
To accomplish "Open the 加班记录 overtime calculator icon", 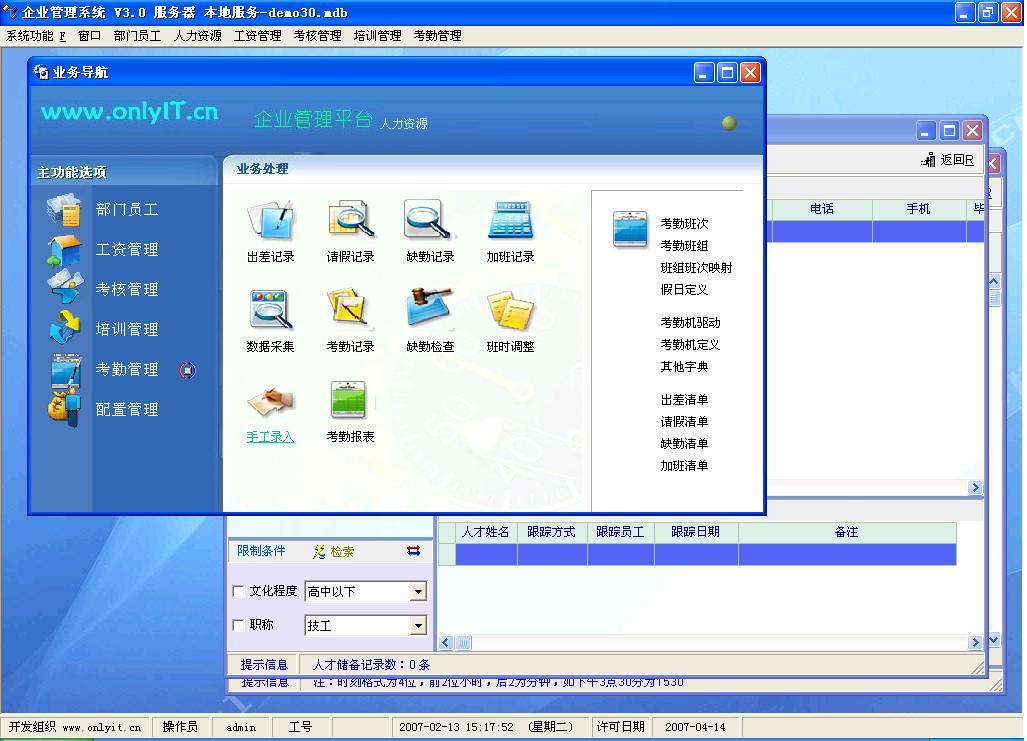I will tap(510, 221).
